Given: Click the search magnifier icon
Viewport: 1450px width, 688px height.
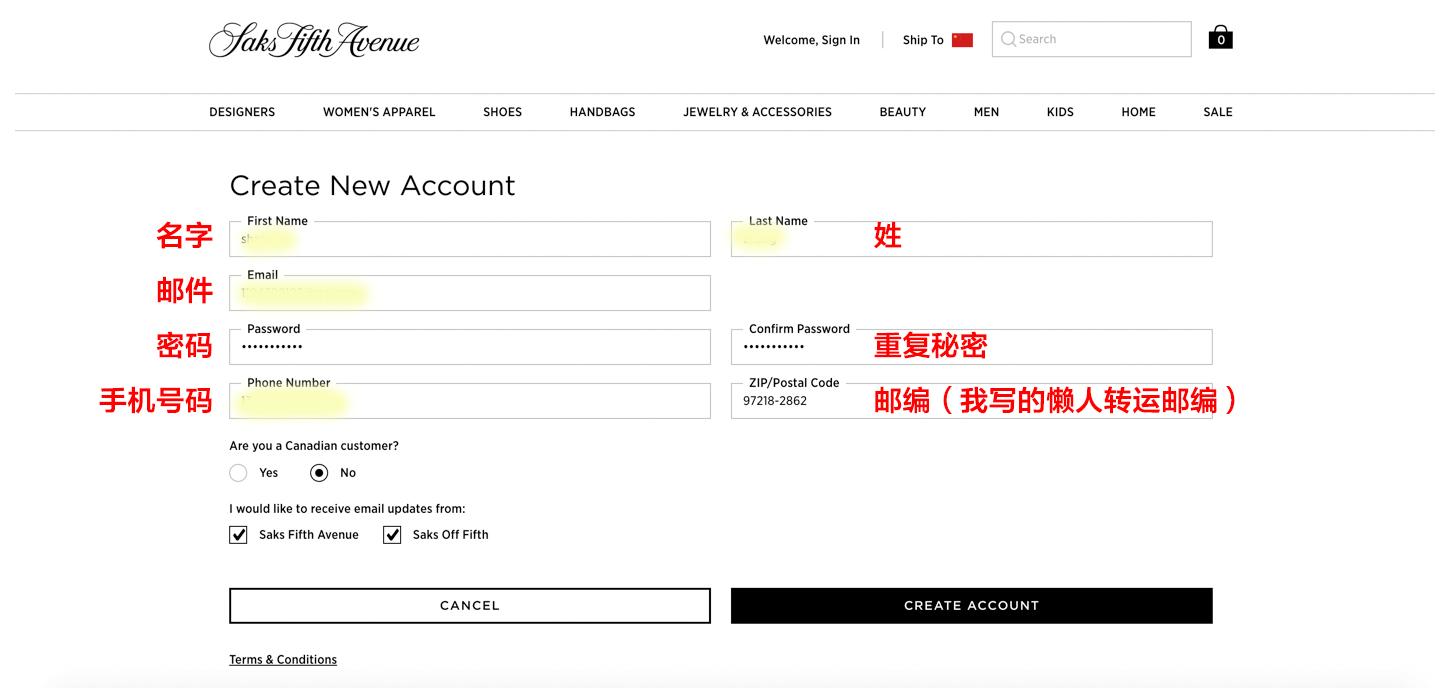Looking at the screenshot, I should coord(1008,39).
